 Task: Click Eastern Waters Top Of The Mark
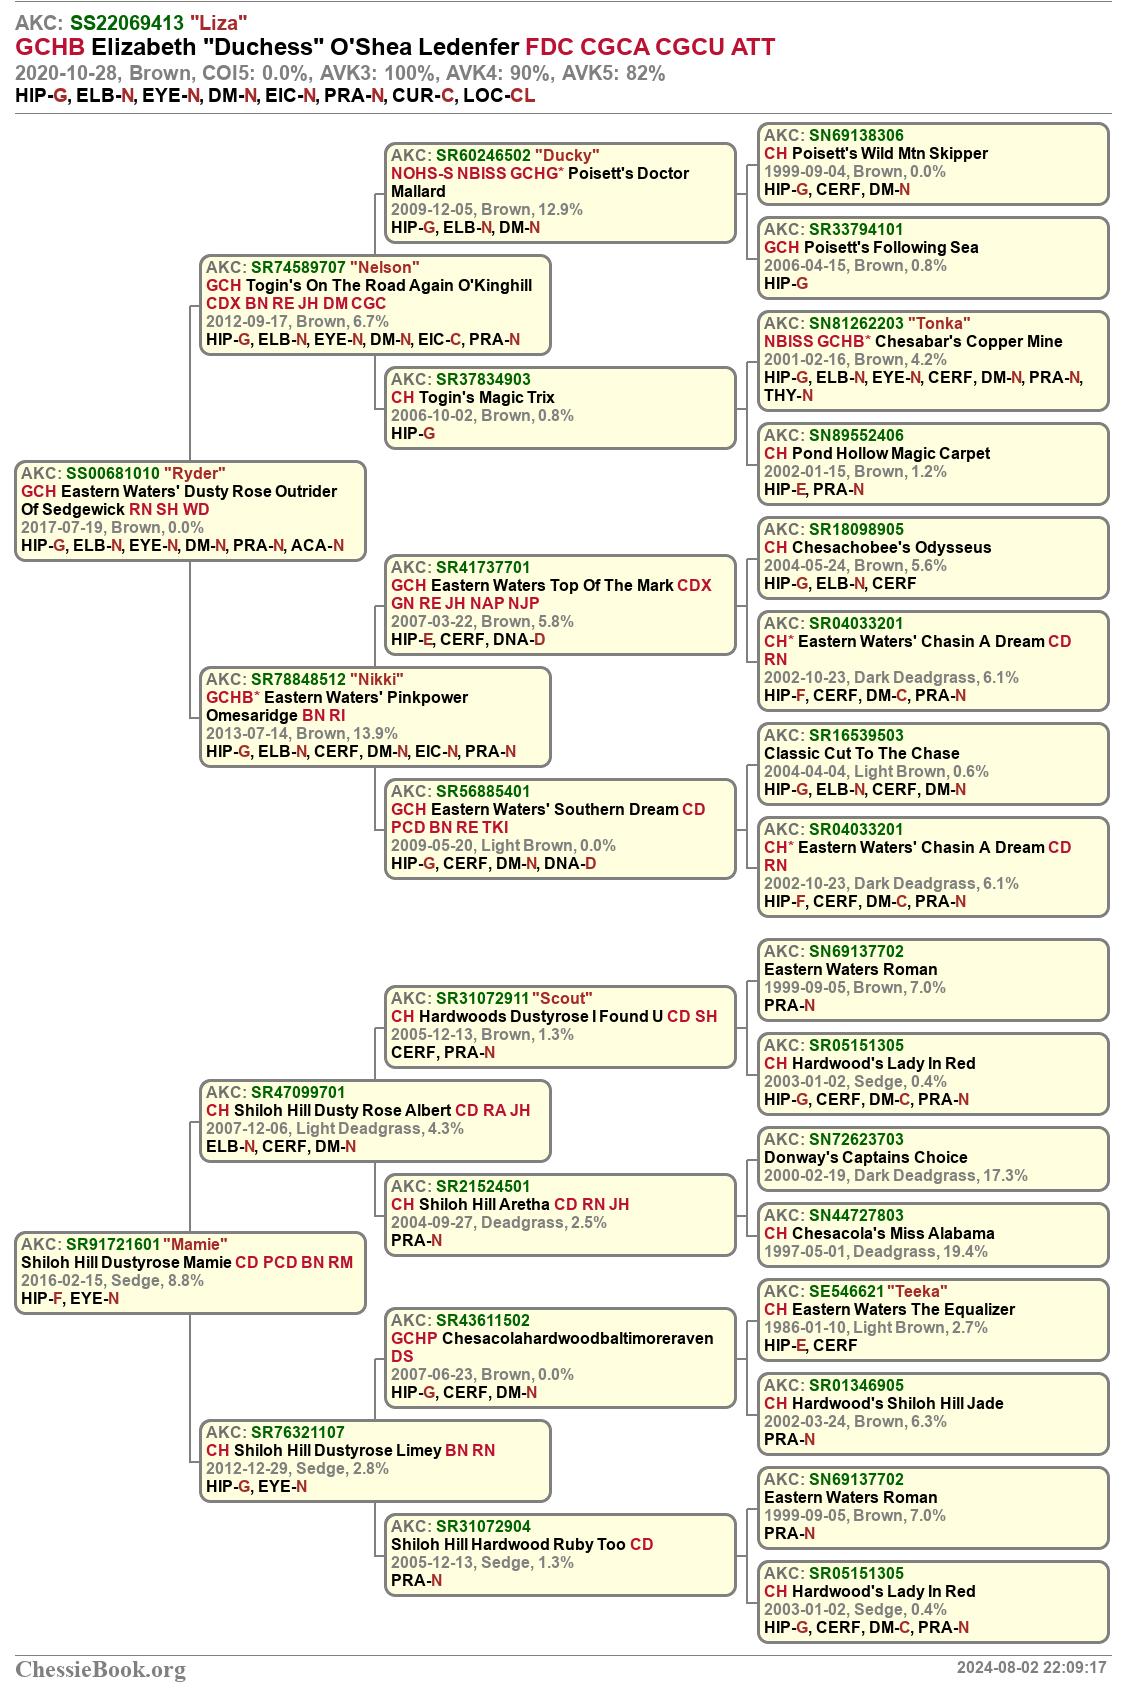pyautogui.click(x=551, y=585)
